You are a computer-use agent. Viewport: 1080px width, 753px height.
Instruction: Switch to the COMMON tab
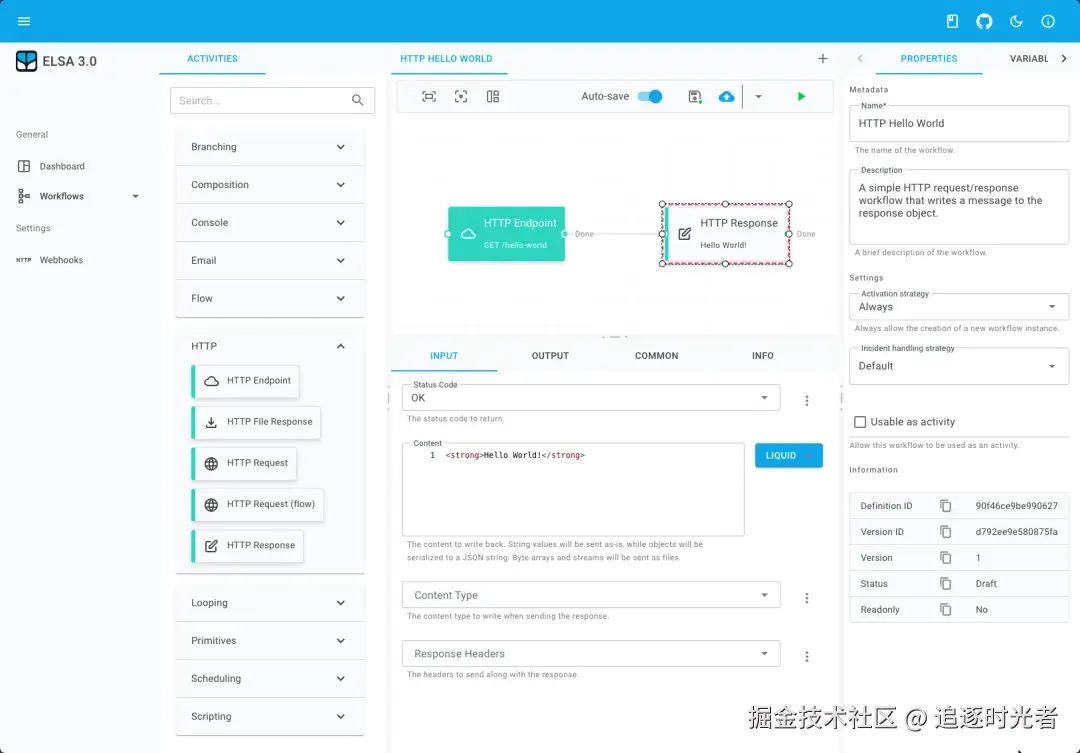[656, 355]
